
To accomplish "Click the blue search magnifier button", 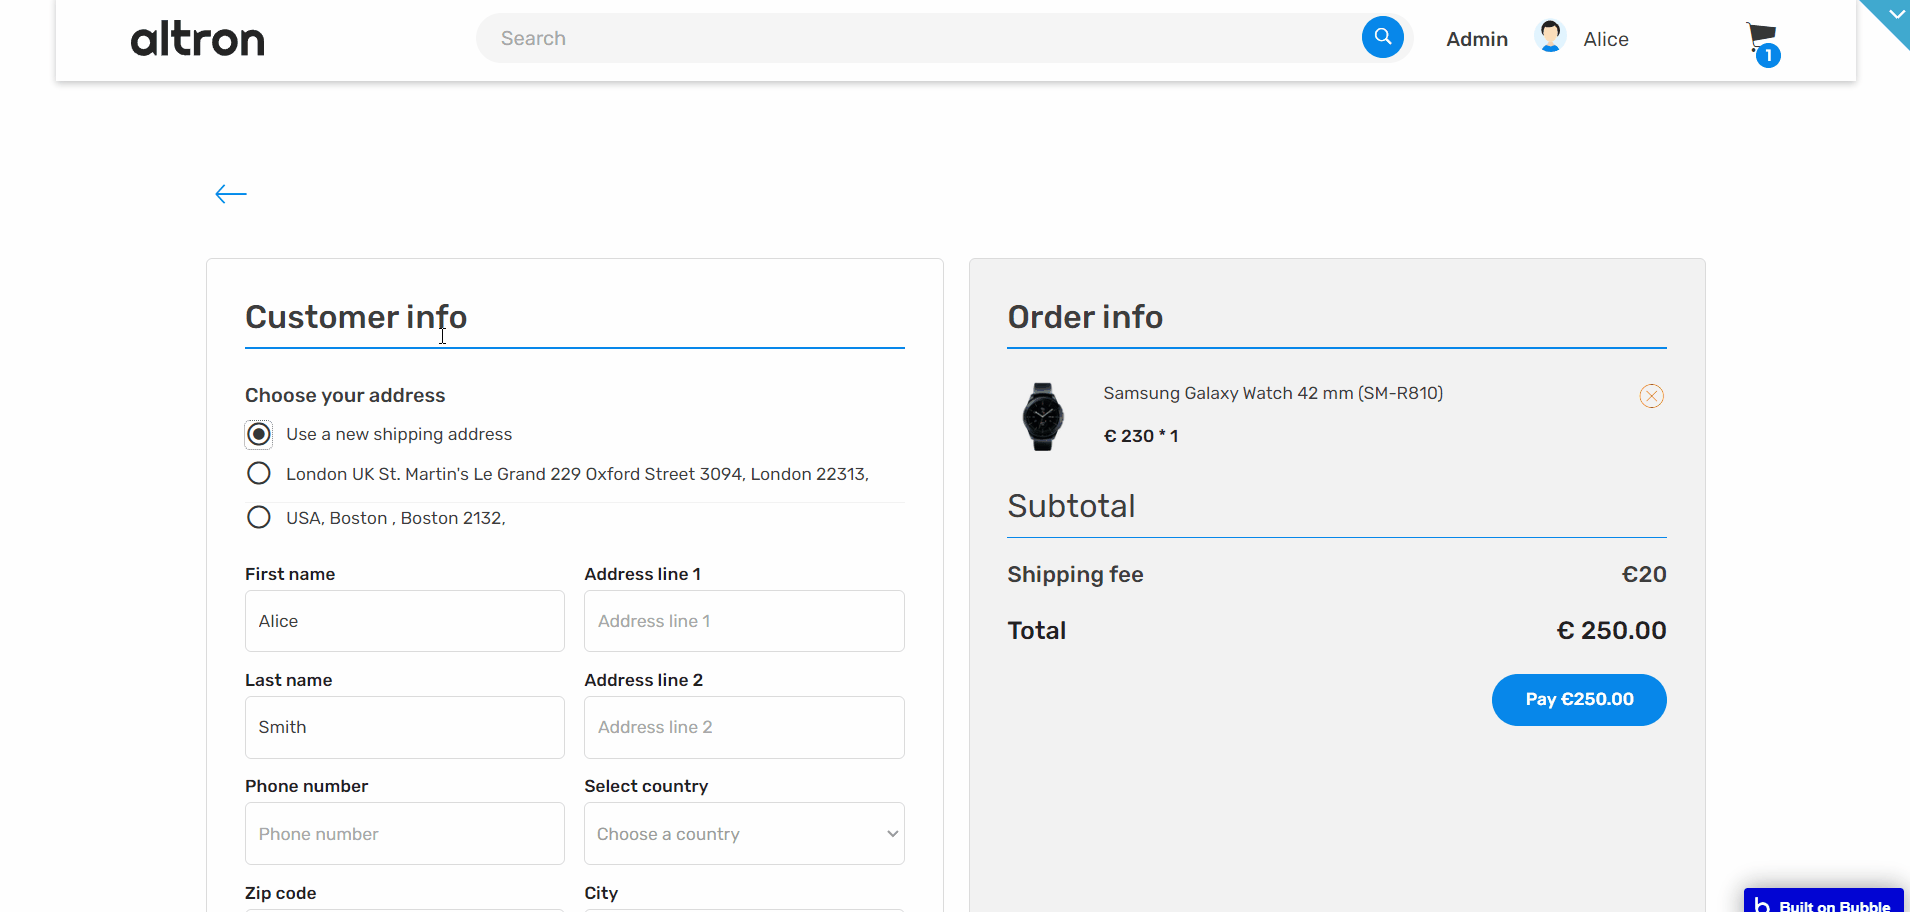I will pyautogui.click(x=1382, y=38).
